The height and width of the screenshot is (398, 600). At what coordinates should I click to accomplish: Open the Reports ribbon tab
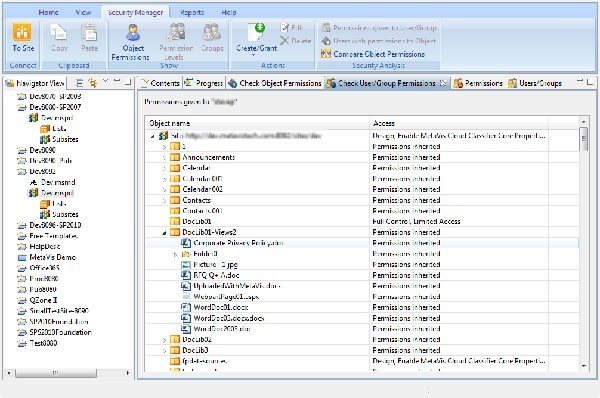tap(192, 12)
